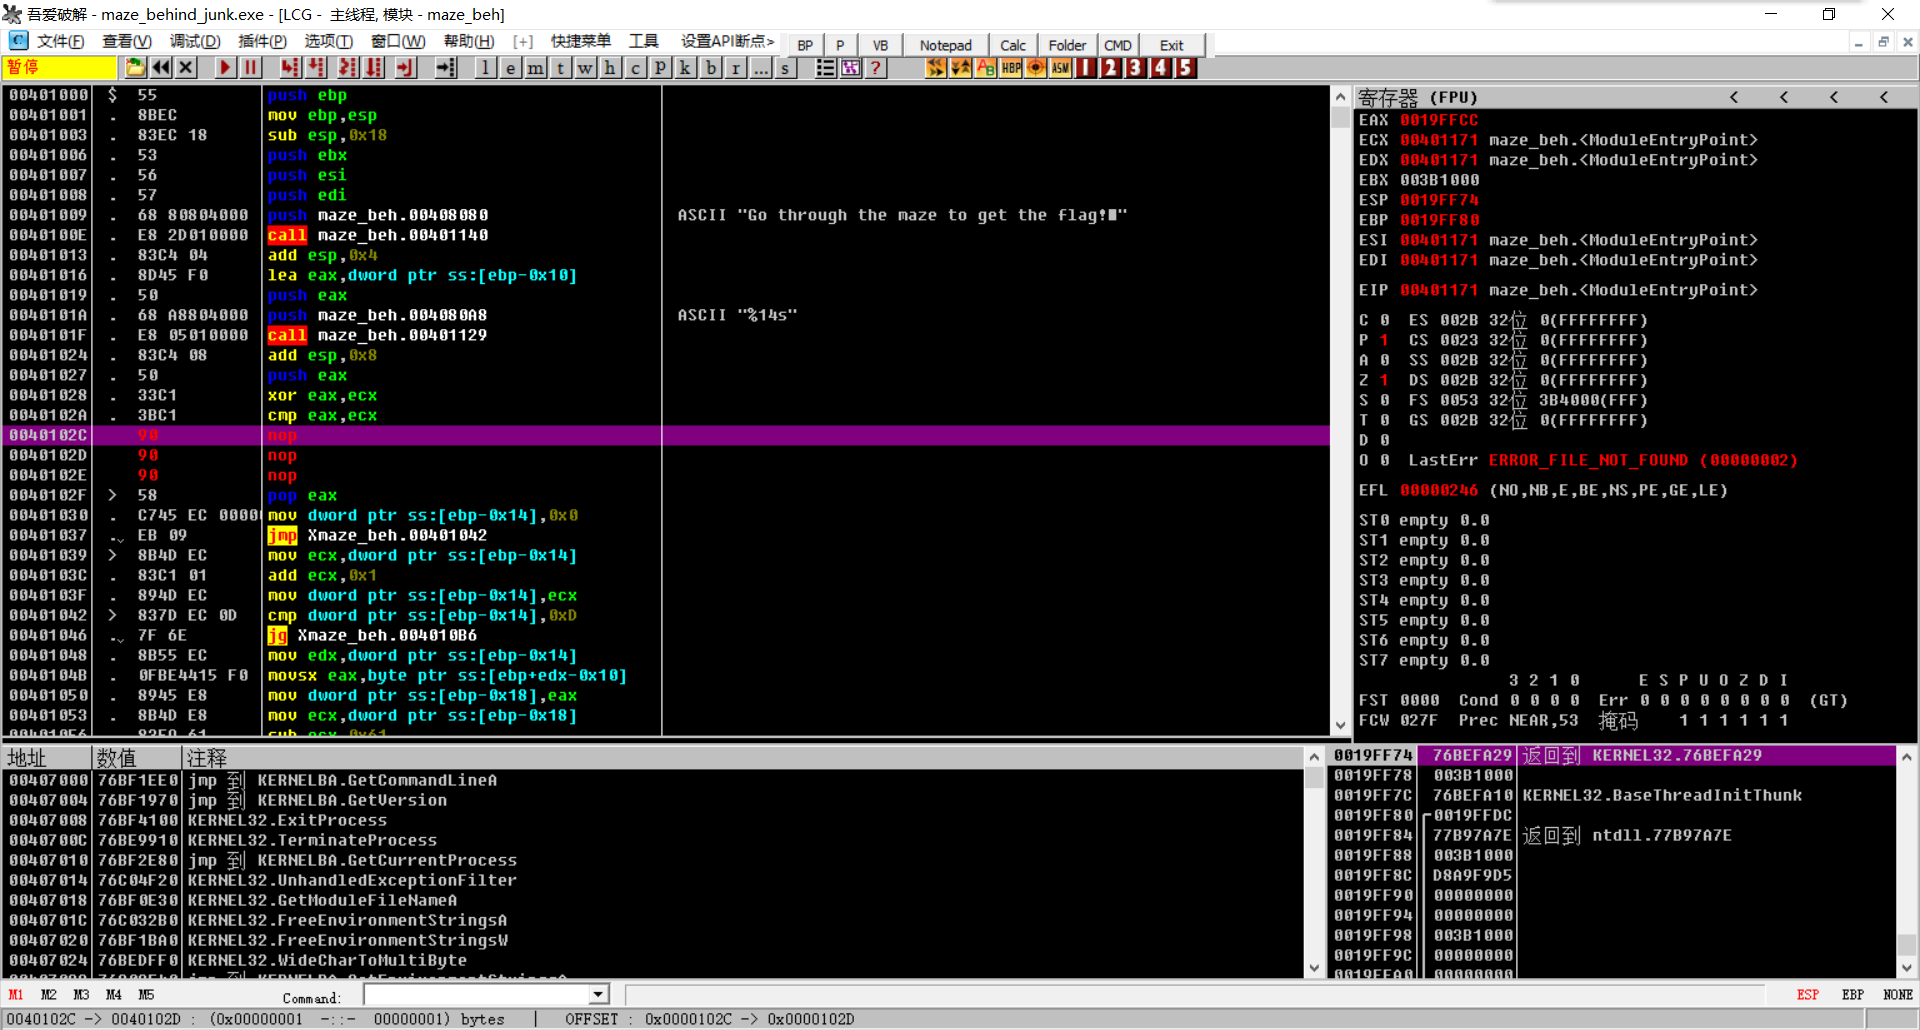Pause execution with the pause icon
The height and width of the screenshot is (1030, 1920).
coord(250,67)
